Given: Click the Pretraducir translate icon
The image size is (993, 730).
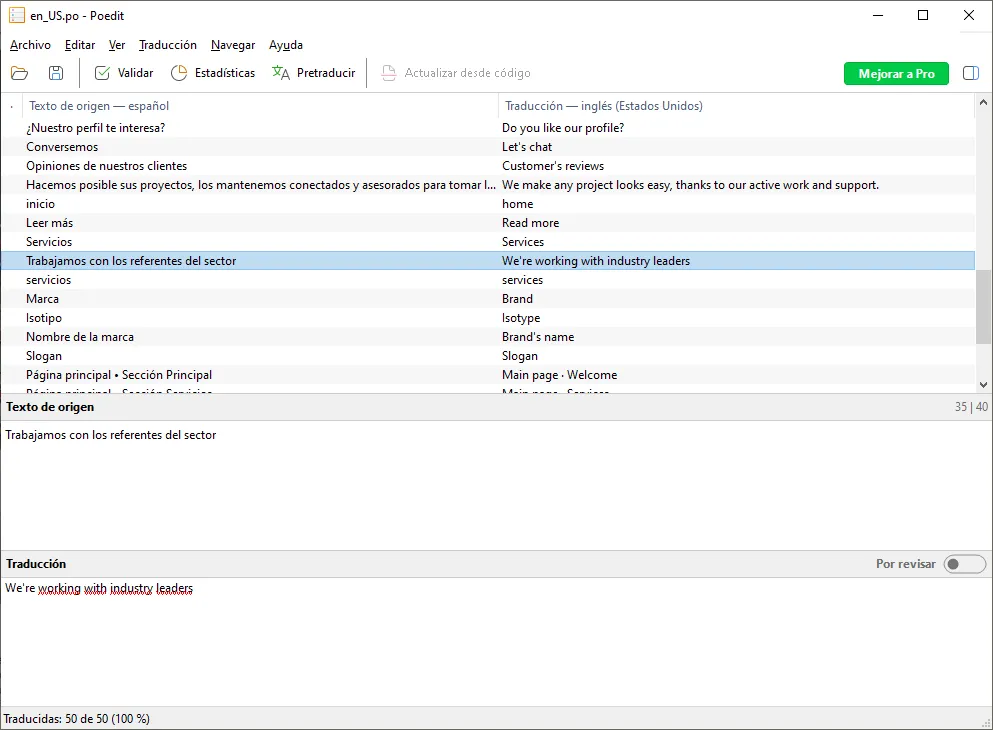Looking at the screenshot, I should 282,73.
